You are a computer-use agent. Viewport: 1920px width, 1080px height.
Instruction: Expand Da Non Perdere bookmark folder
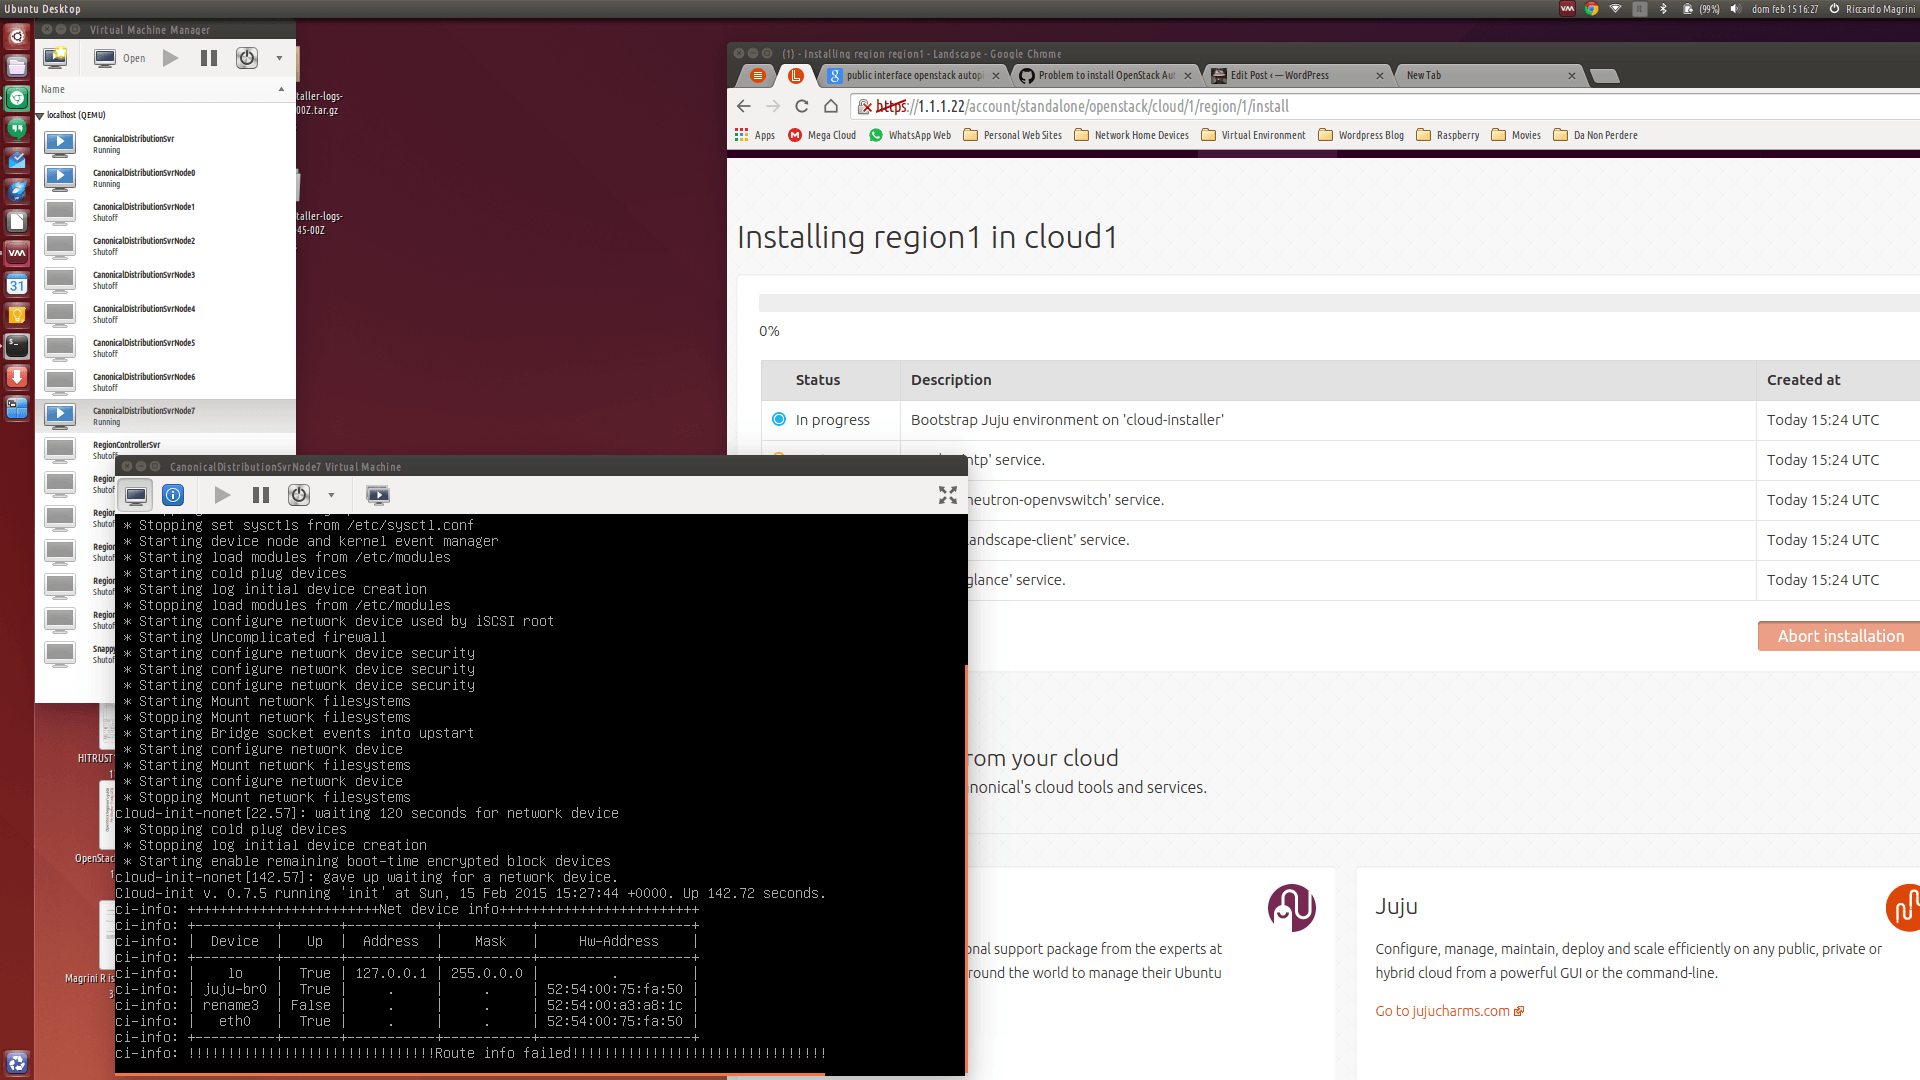point(1595,135)
